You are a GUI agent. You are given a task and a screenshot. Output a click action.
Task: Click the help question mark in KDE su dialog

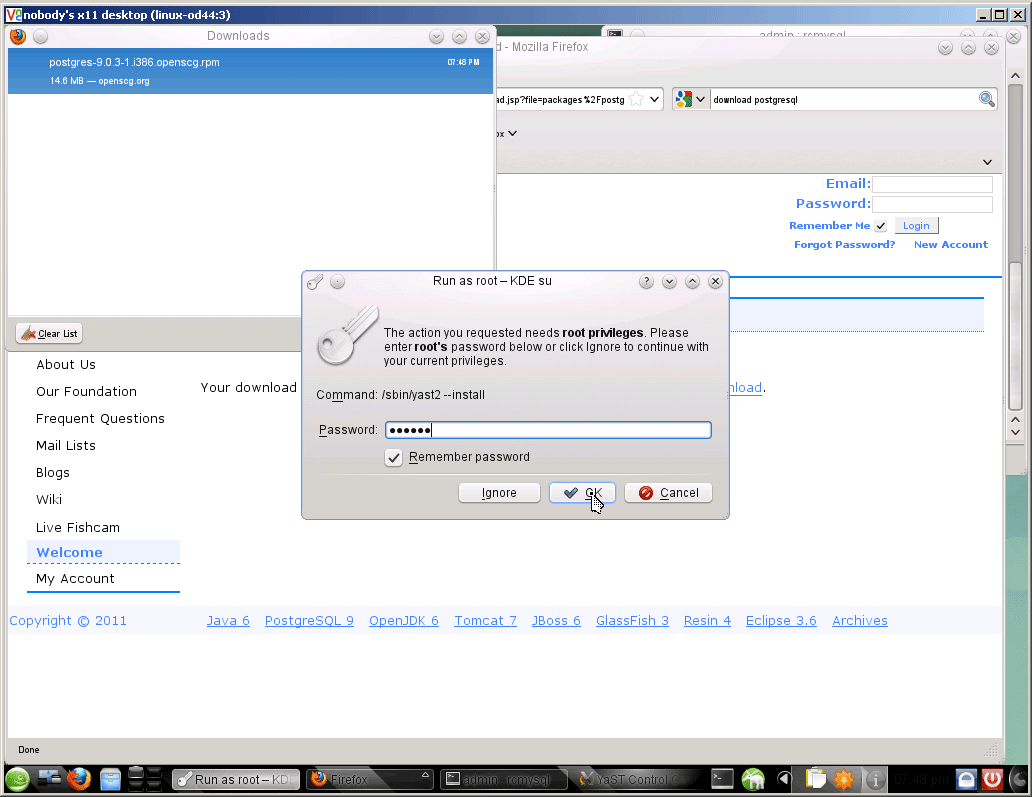coord(646,282)
